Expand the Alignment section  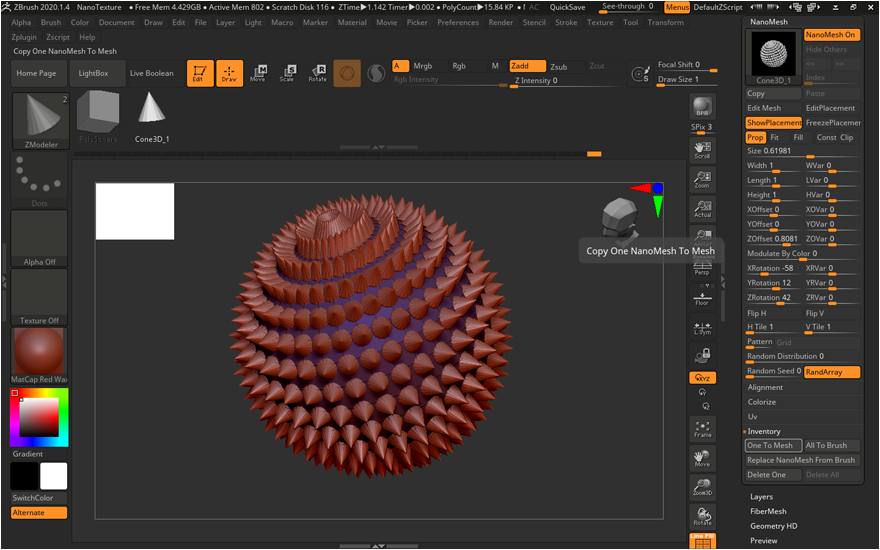pyautogui.click(x=766, y=388)
